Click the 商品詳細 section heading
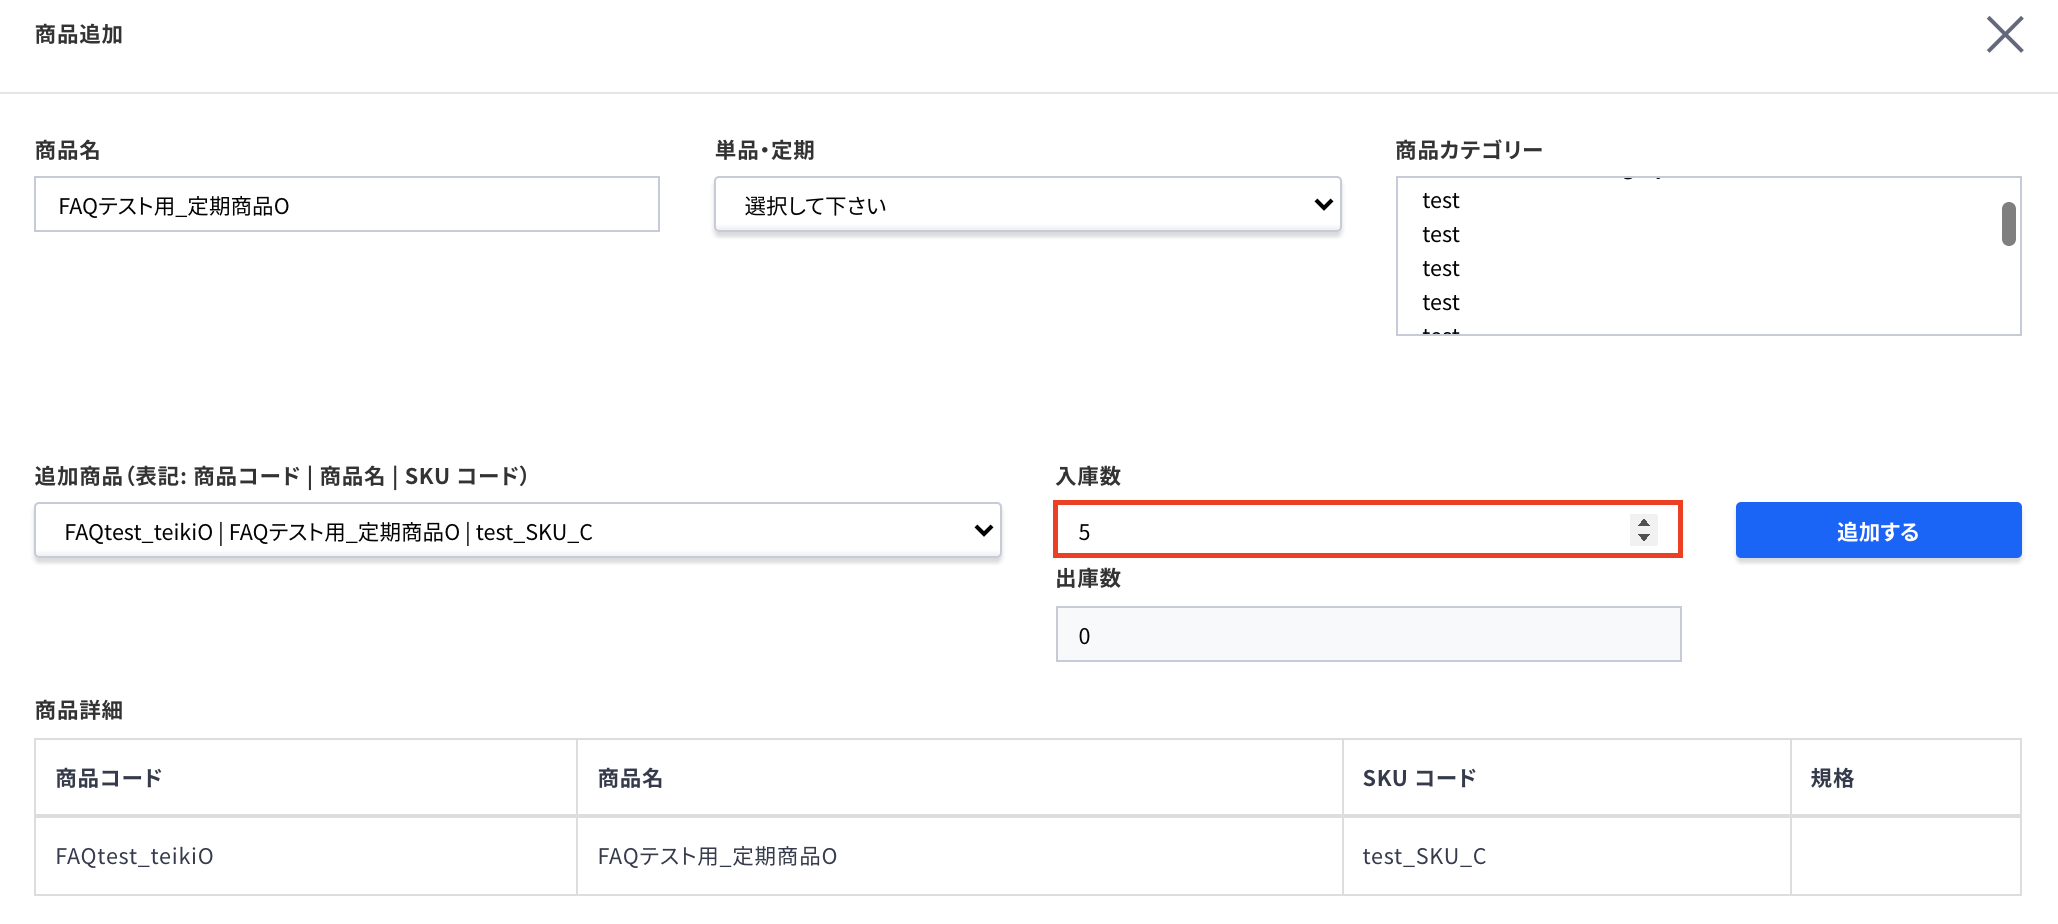Screen dimensions: 2058x924 click(79, 710)
